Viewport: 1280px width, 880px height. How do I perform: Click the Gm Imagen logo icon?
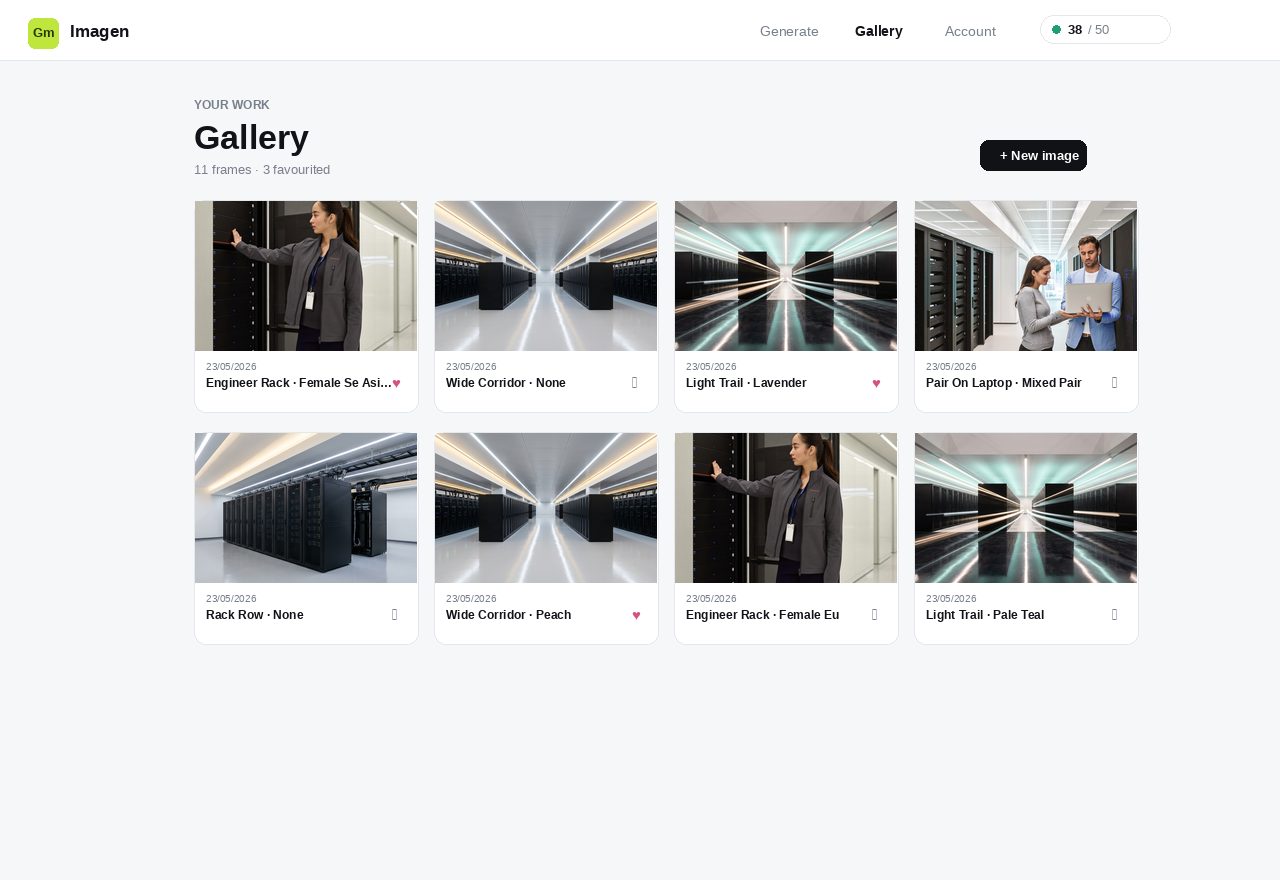[43, 33]
